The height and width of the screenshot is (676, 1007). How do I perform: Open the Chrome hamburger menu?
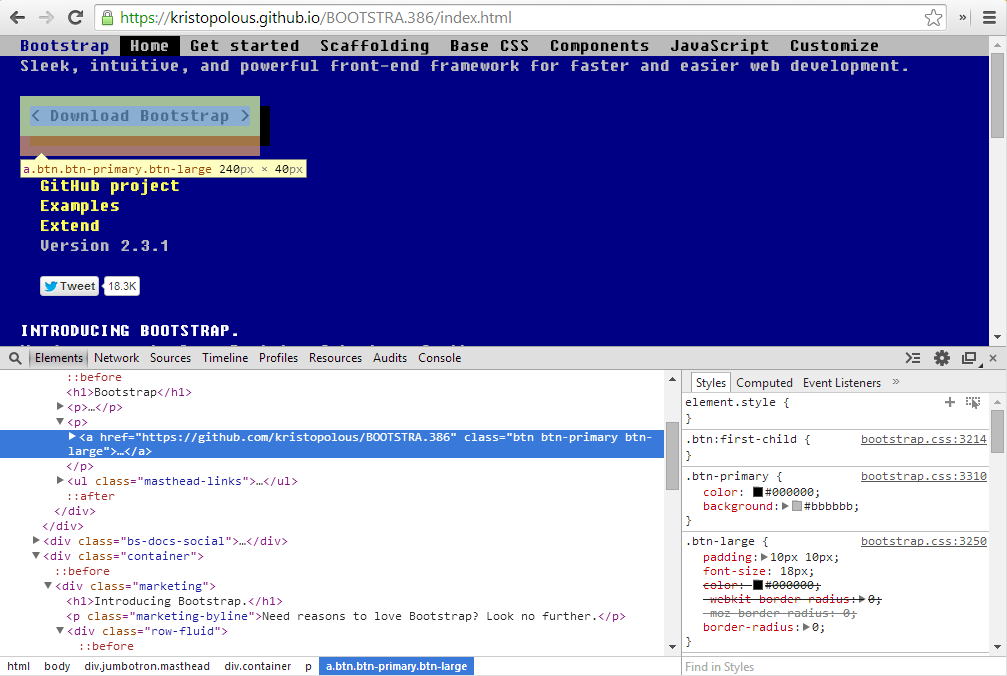[x=990, y=17]
